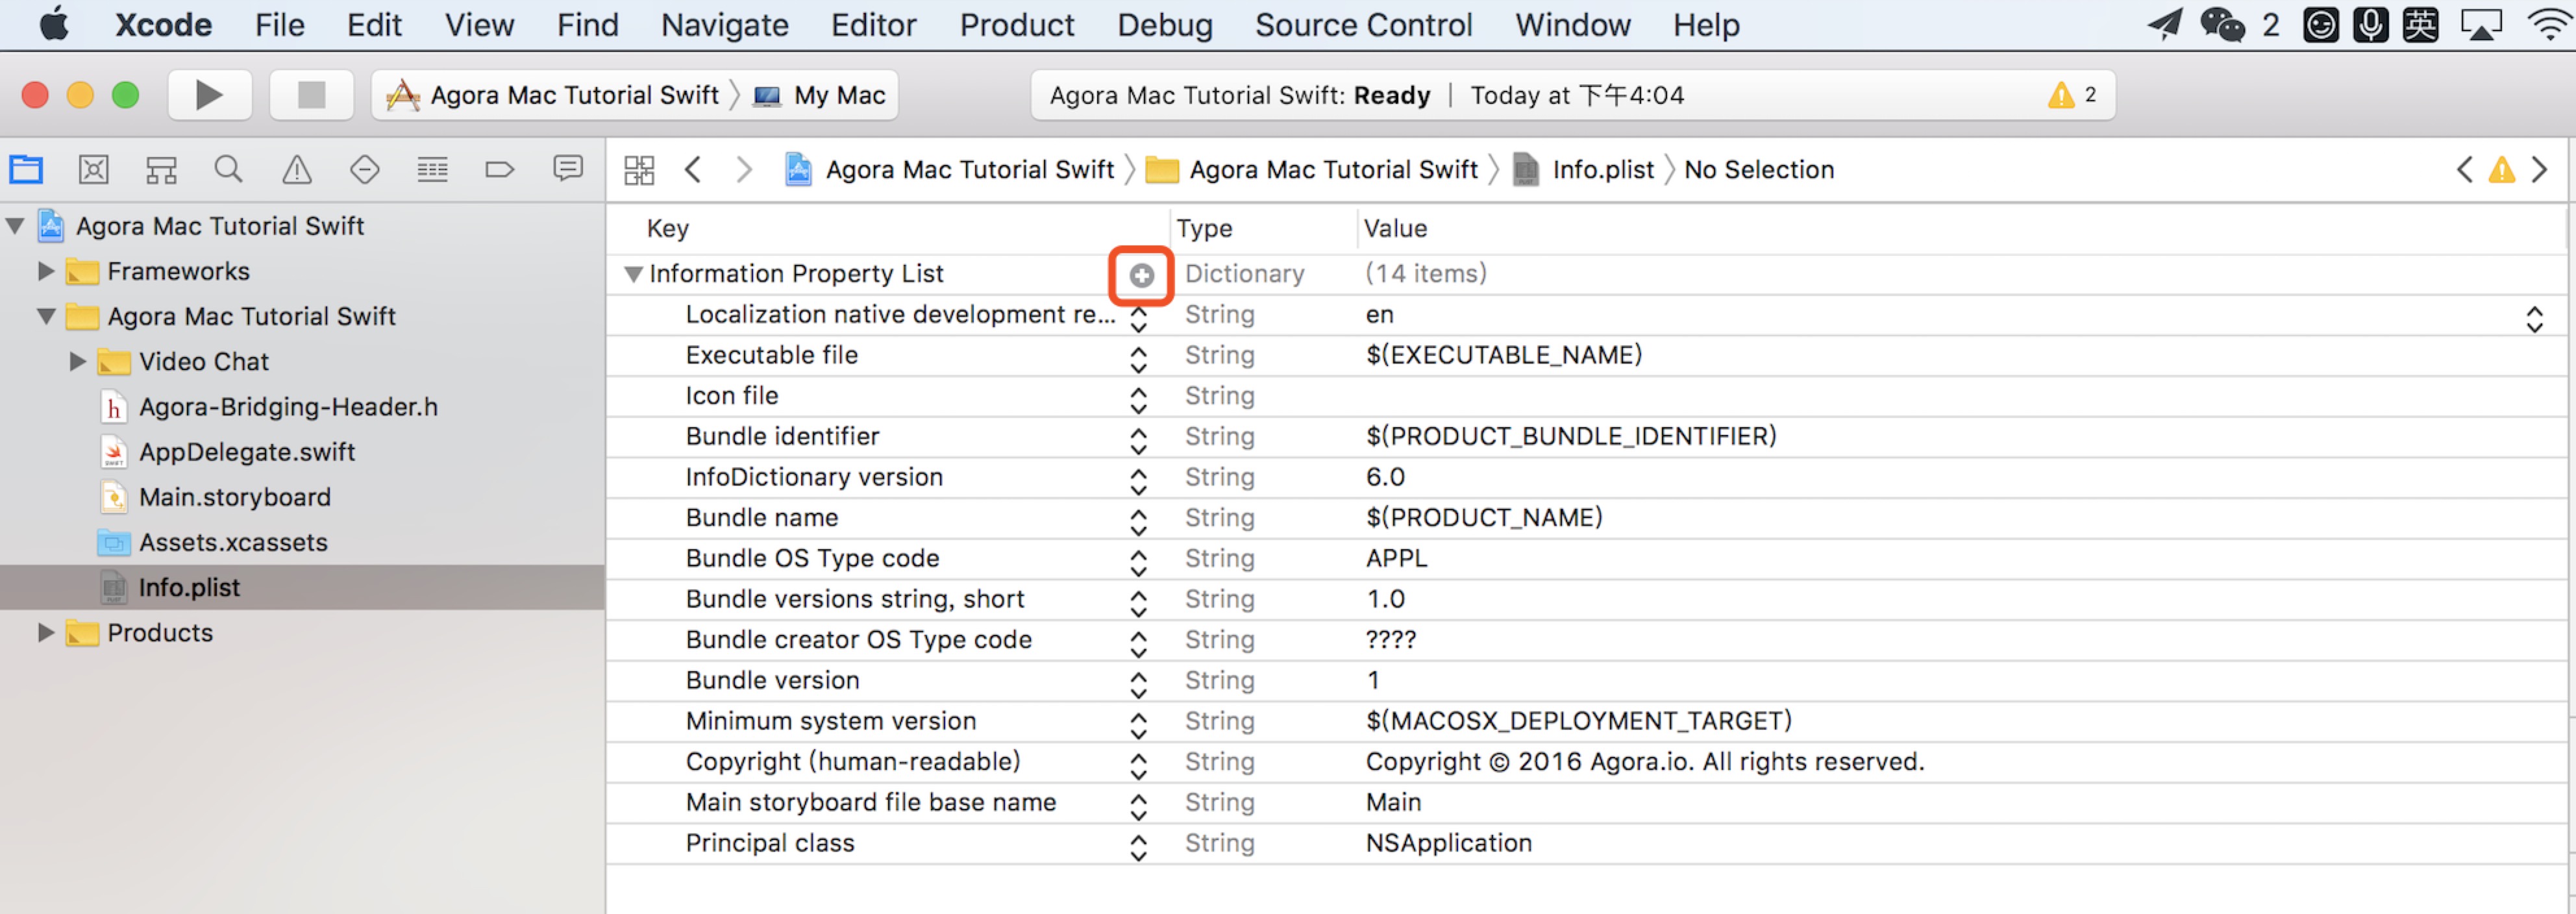The width and height of the screenshot is (2576, 914).
Task: Open key picker stepper for Principal class
Action: point(1138,848)
